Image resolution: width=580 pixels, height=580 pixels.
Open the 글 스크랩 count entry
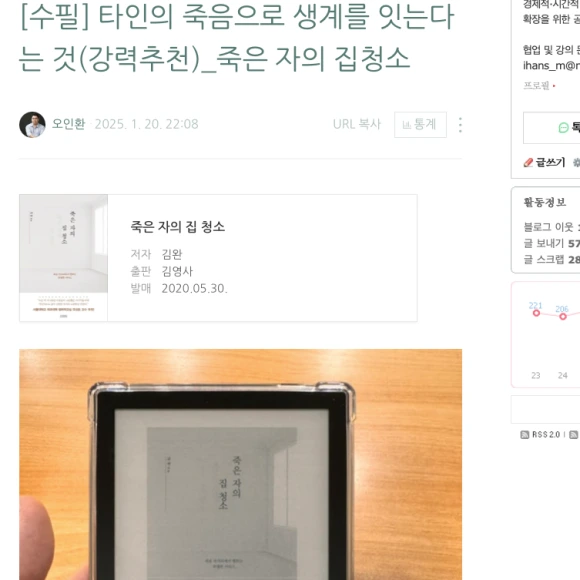coord(552,259)
